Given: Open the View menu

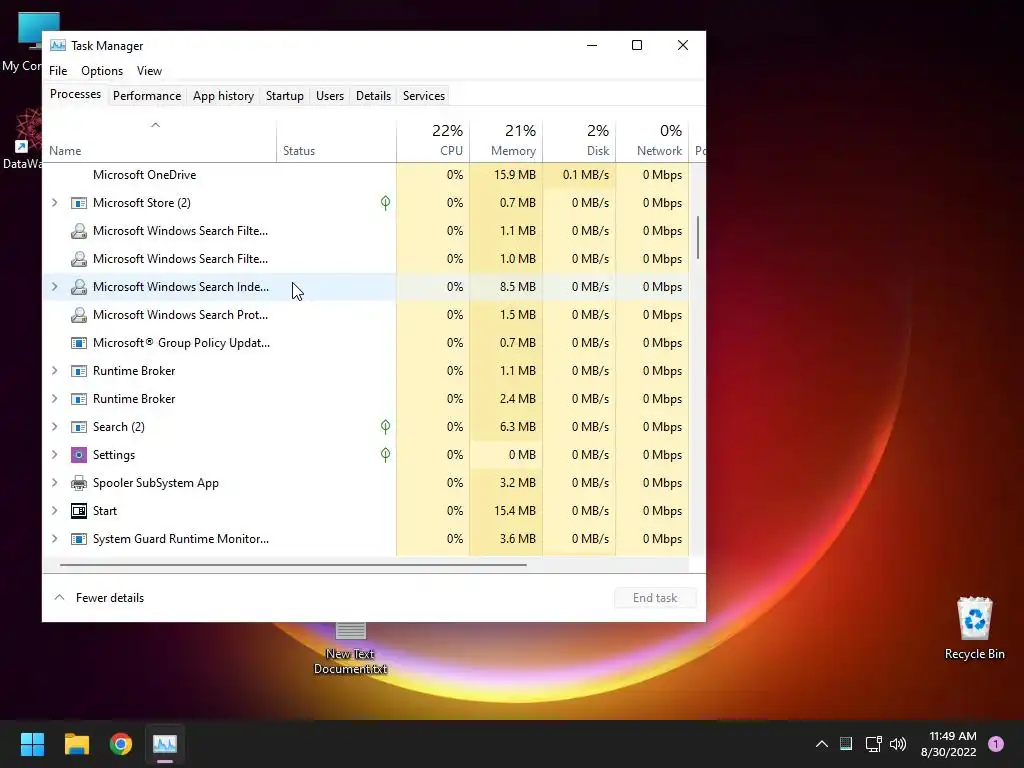Looking at the screenshot, I should pos(149,71).
